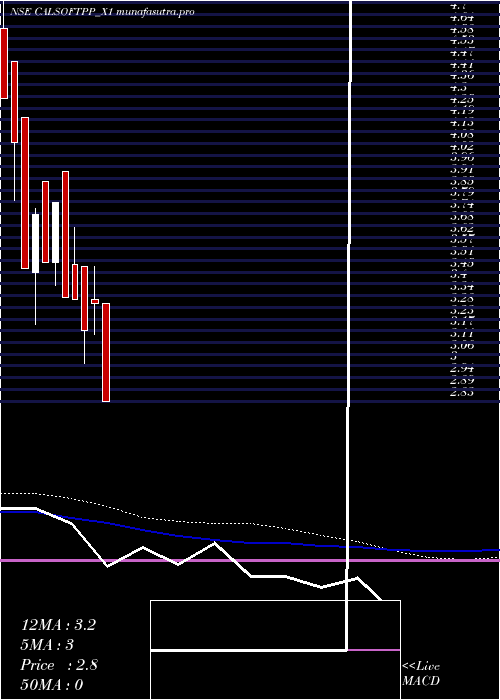This screenshot has height=700, width=500.
Task: Click the NSE CALSOFTPP_X1 munafasutra.pro chart title
Action: 102,12
